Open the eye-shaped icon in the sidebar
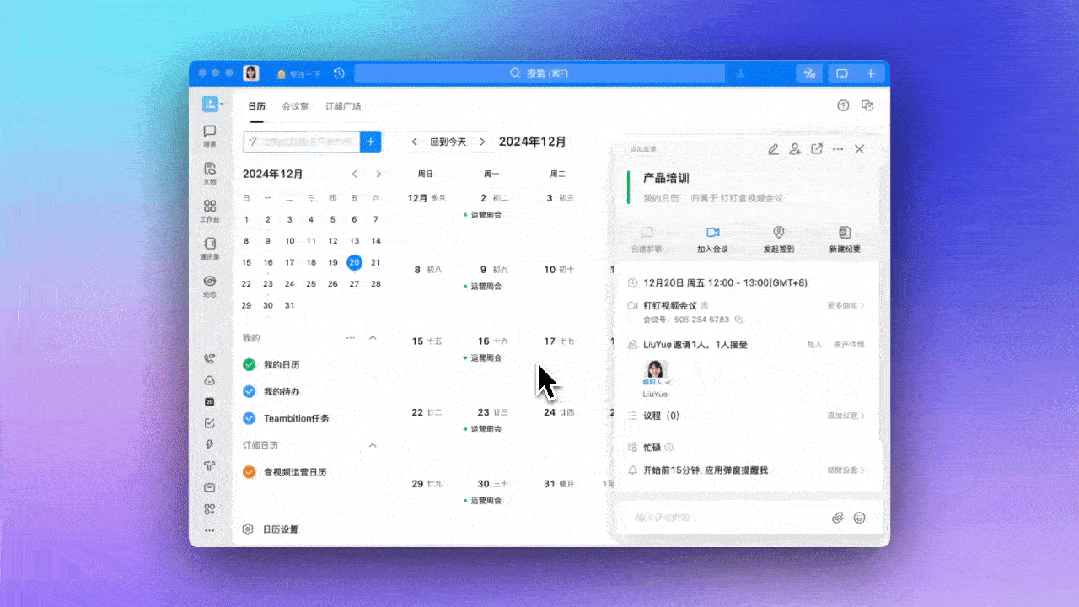The image size is (1079, 607). click(x=210, y=281)
